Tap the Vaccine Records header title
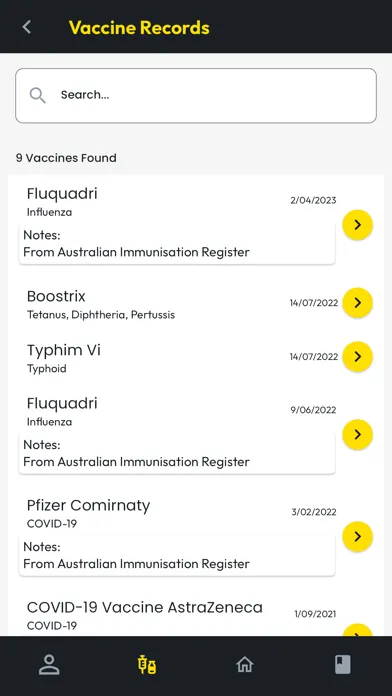The image size is (392, 696). [x=139, y=28]
